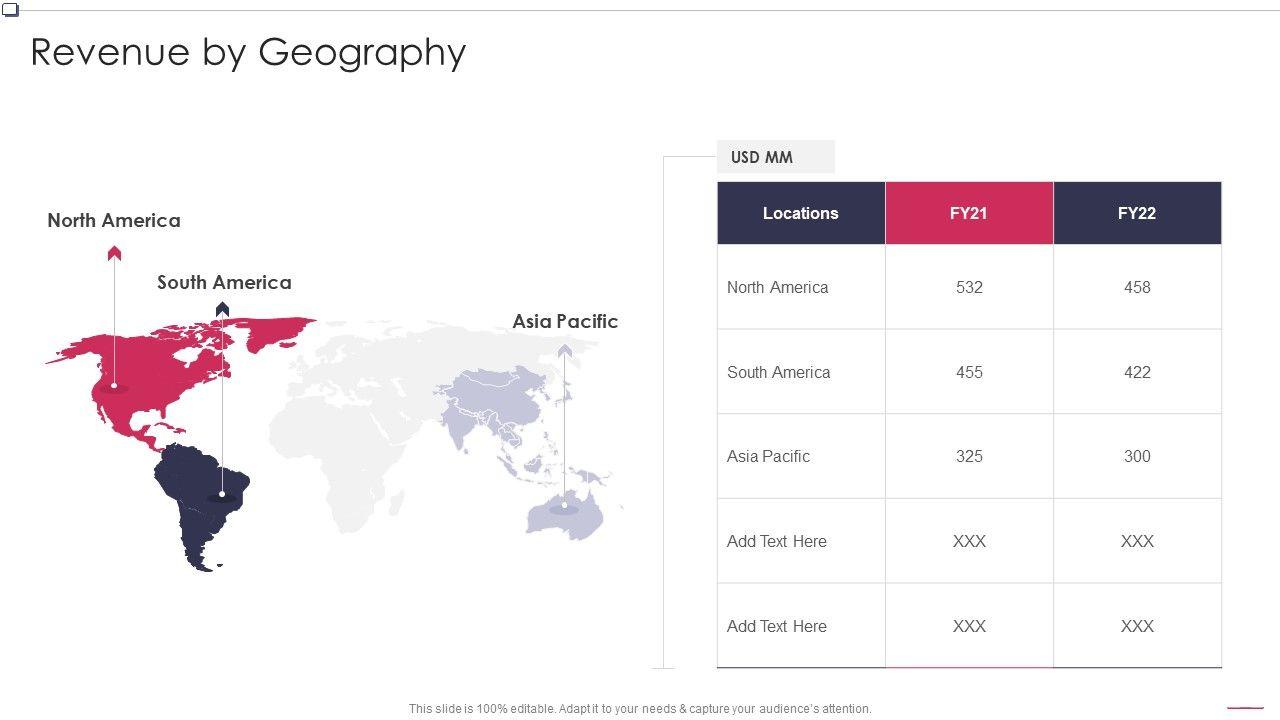The image size is (1280, 720).
Task: Click the Revenue by Geography title
Action: (248, 52)
